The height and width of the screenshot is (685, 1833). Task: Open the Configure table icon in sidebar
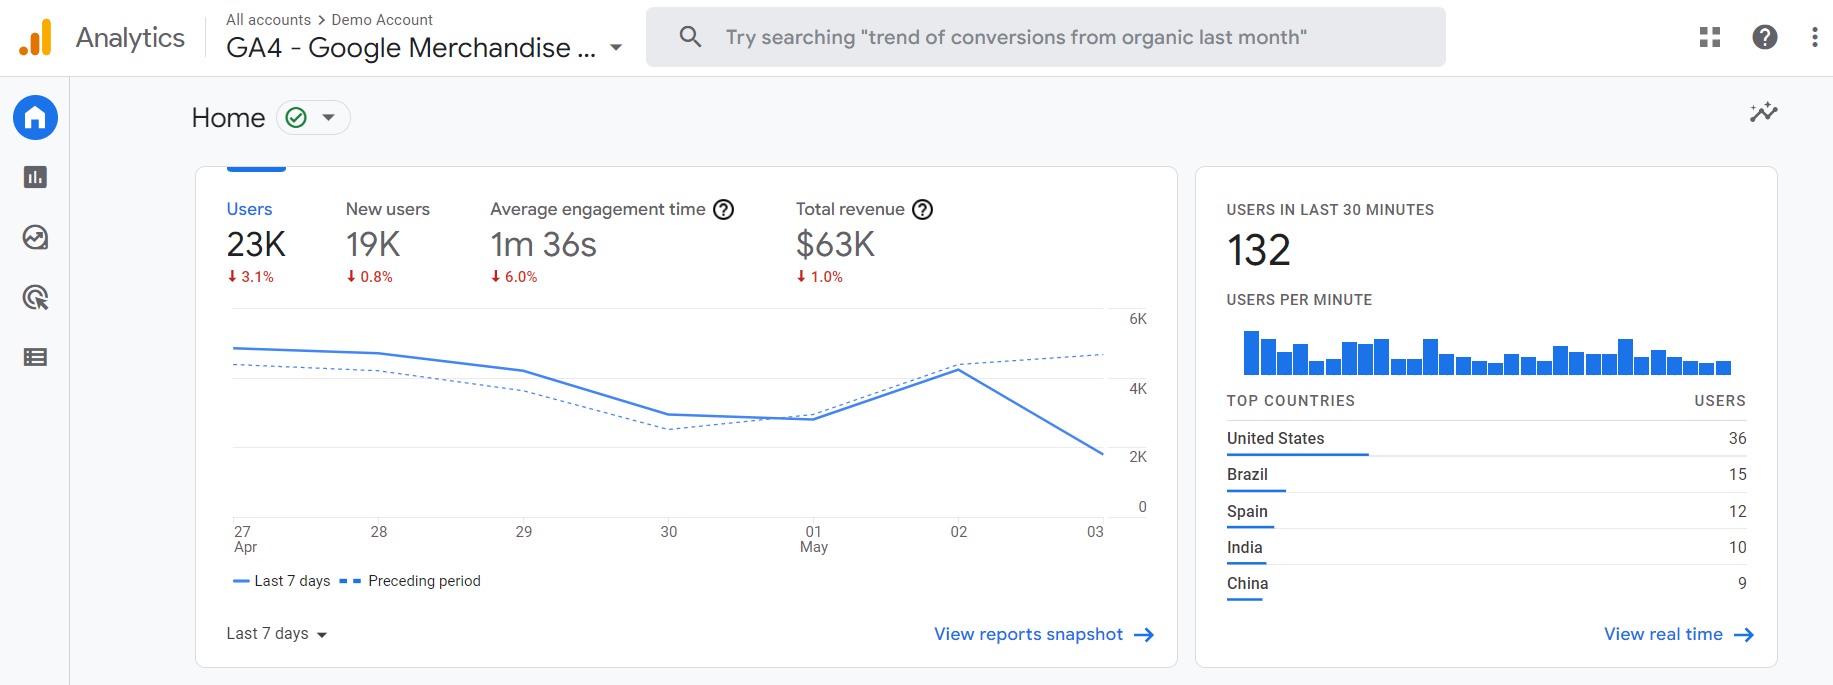(35, 357)
